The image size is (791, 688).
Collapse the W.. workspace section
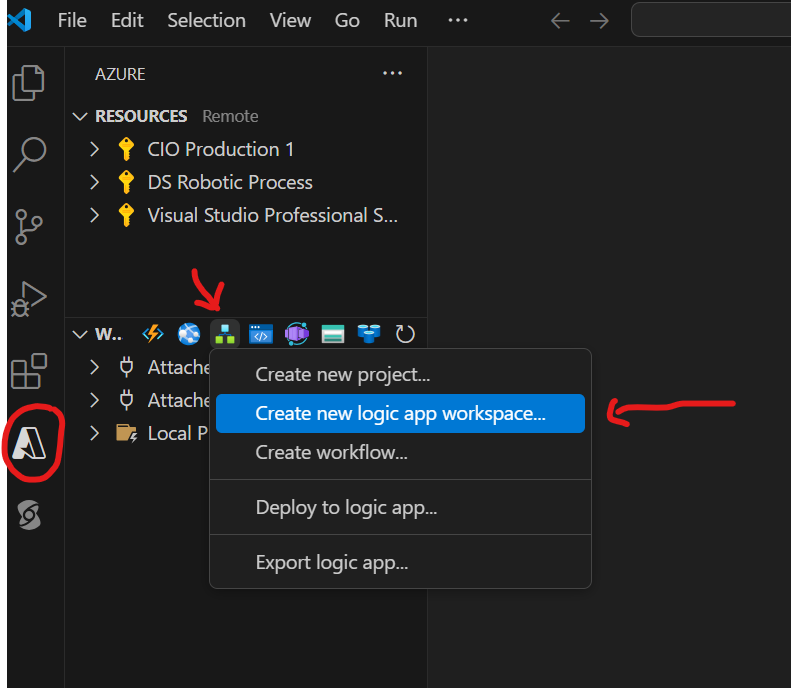(80, 334)
